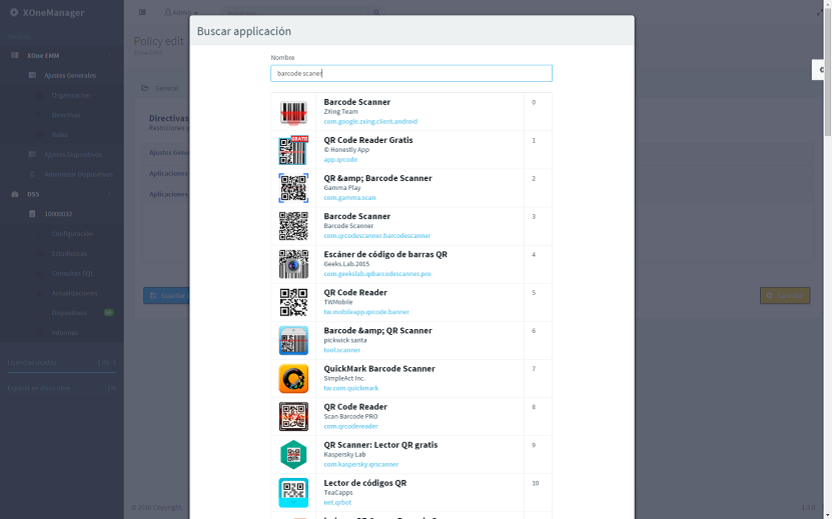832x519 pixels.
Task: Open Consultas SQL in sidebar
Action: 73,273
